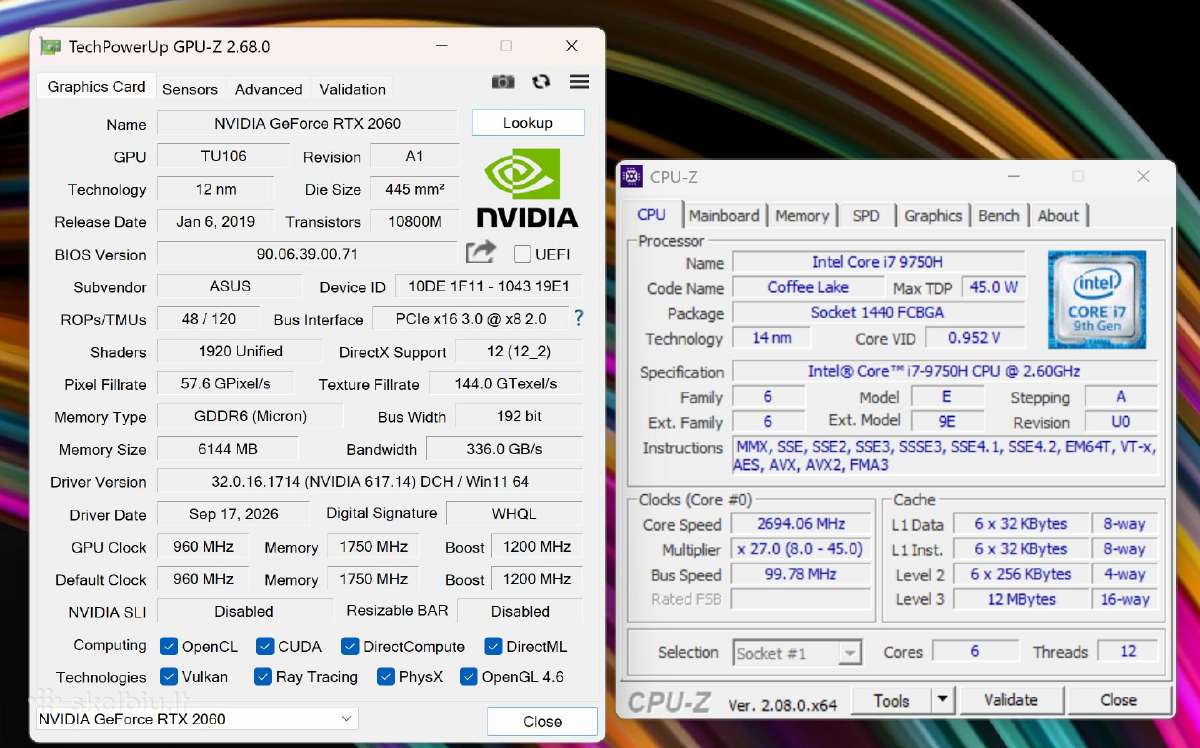Toggle the PhysX checkbox
Viewport: 1200px width, 748px height.
pos(386,677)
